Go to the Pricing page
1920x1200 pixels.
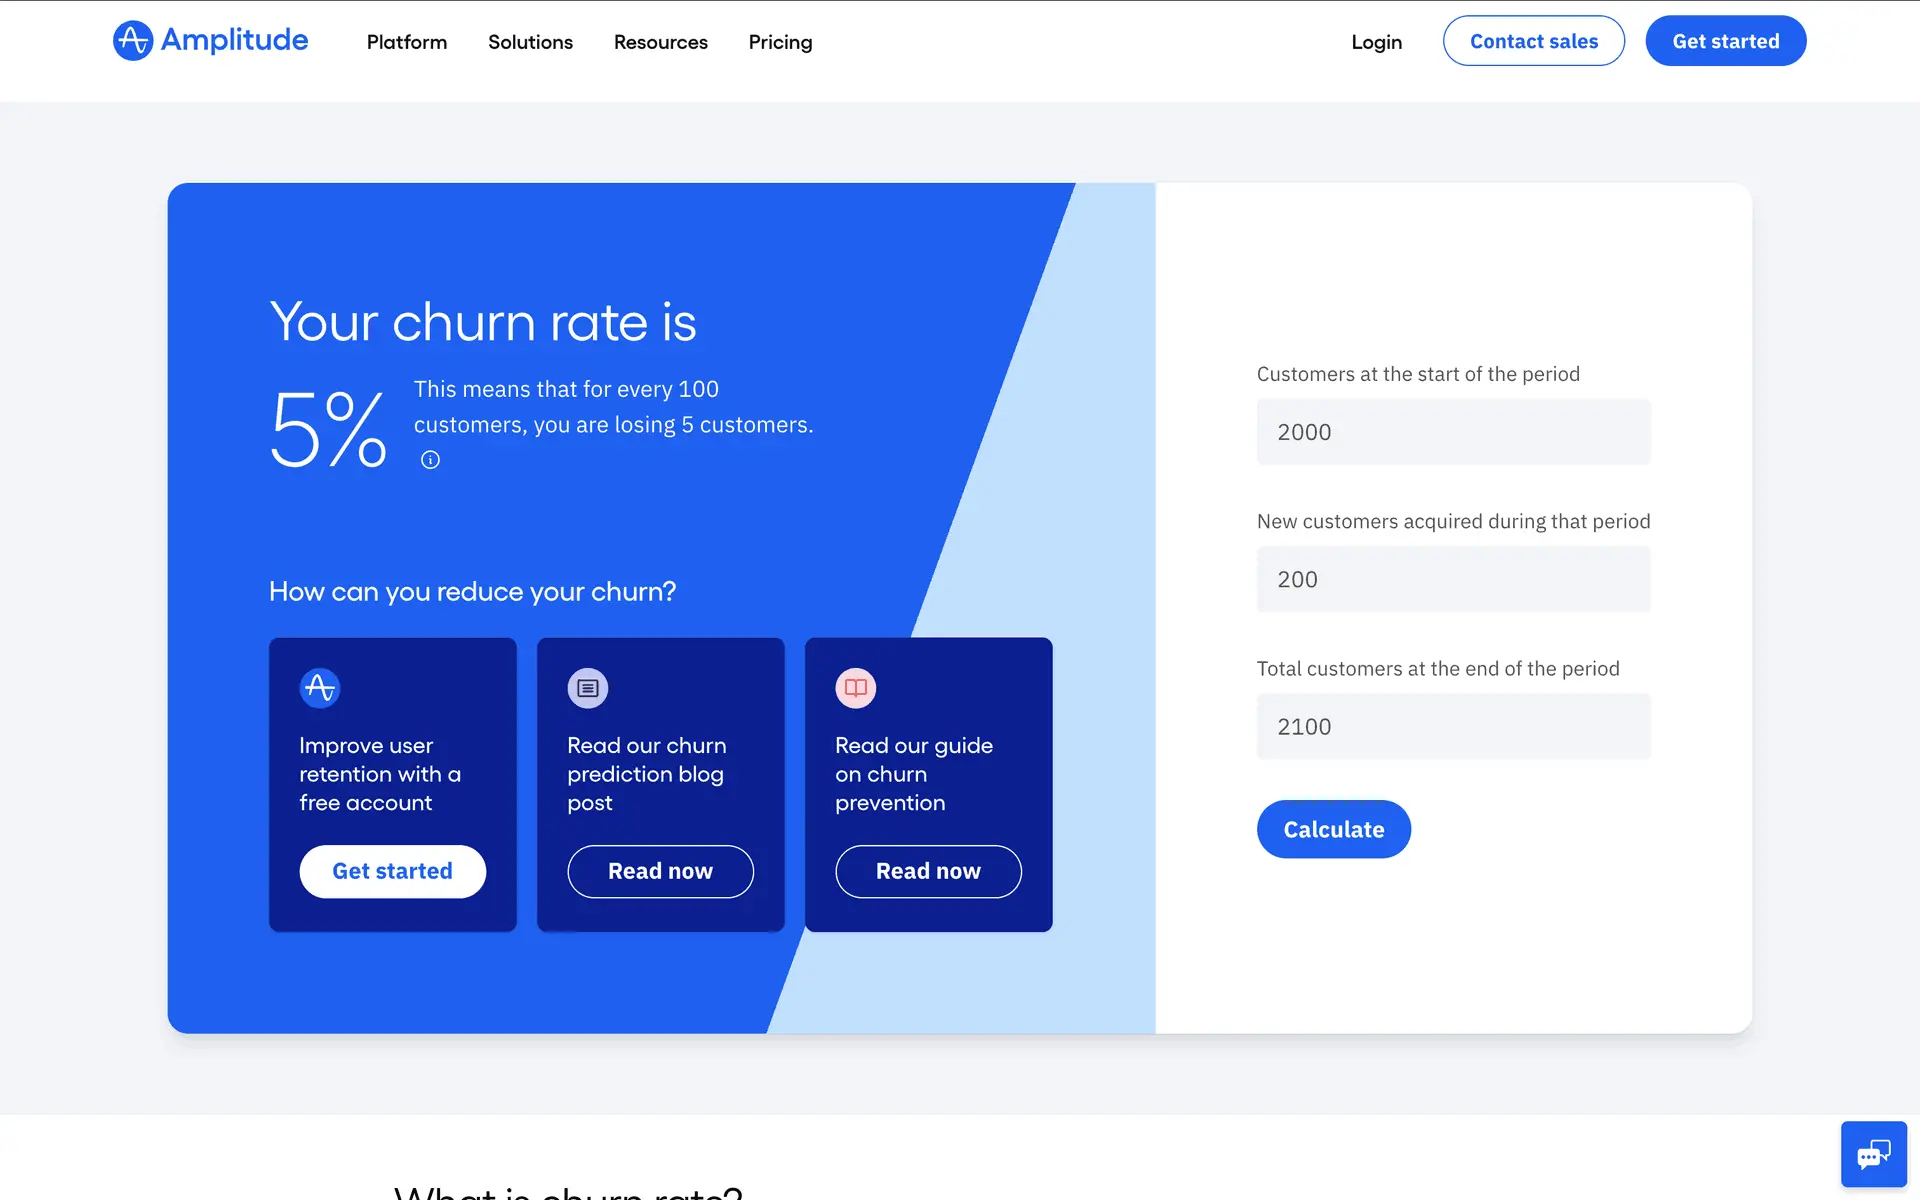pyautogui.click(x=780, y=42)
